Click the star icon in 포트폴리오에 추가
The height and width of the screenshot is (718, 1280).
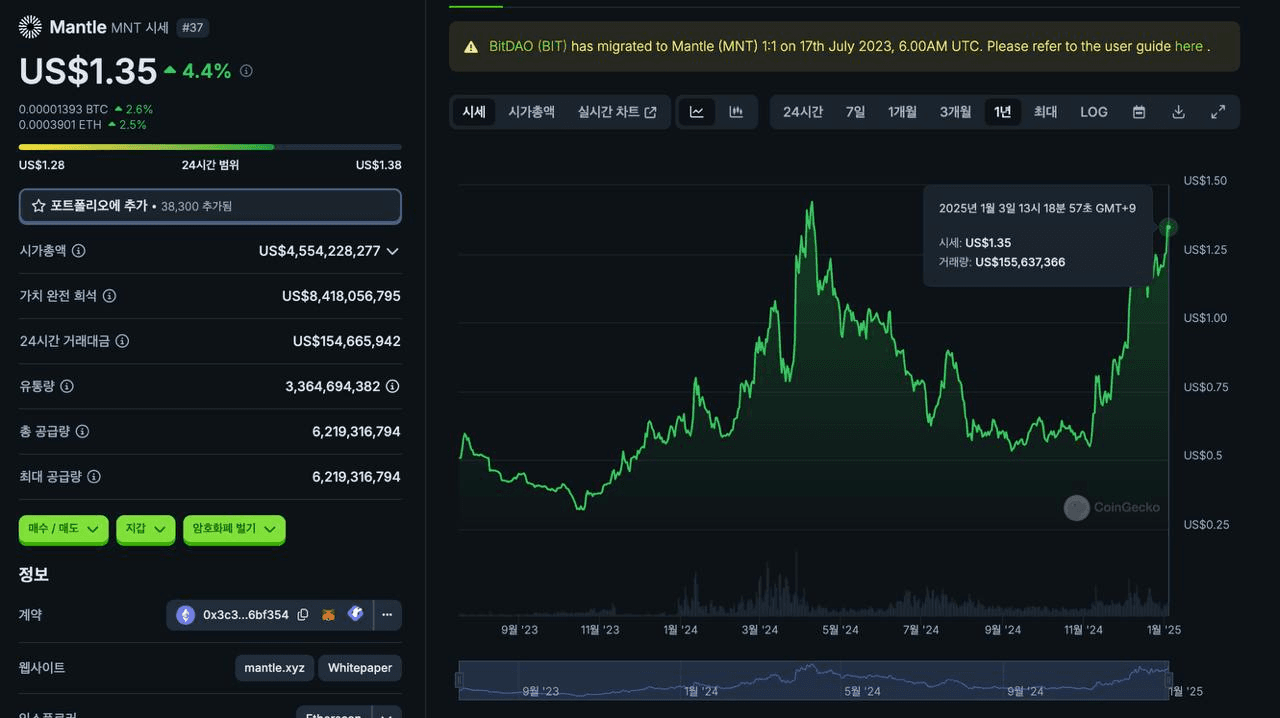[39, 206]
